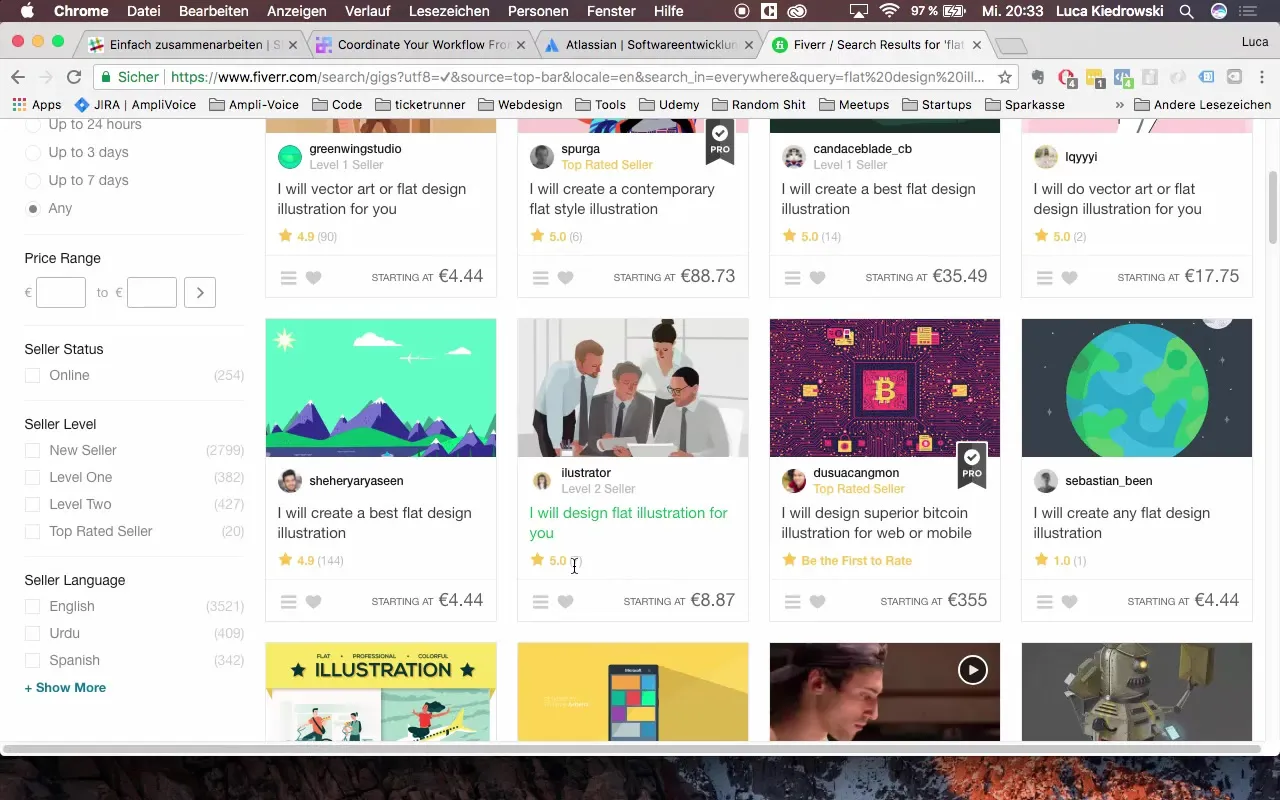Viewport: 1280px width, 800px height.
Task: Open the Udemy bookmarks folder
Action: pos(672,104)
